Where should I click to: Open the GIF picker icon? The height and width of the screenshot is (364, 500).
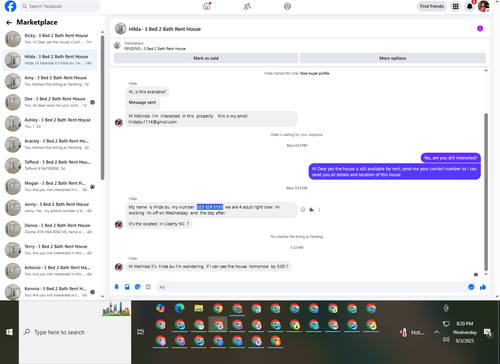pyautogui.click(x=148, y=287)
